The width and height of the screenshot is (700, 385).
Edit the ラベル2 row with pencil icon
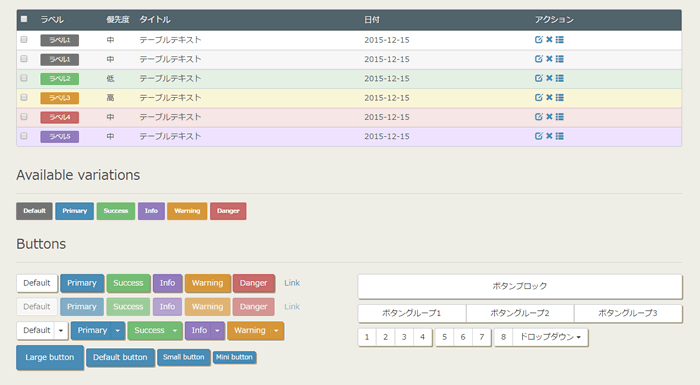pos(538,78)
